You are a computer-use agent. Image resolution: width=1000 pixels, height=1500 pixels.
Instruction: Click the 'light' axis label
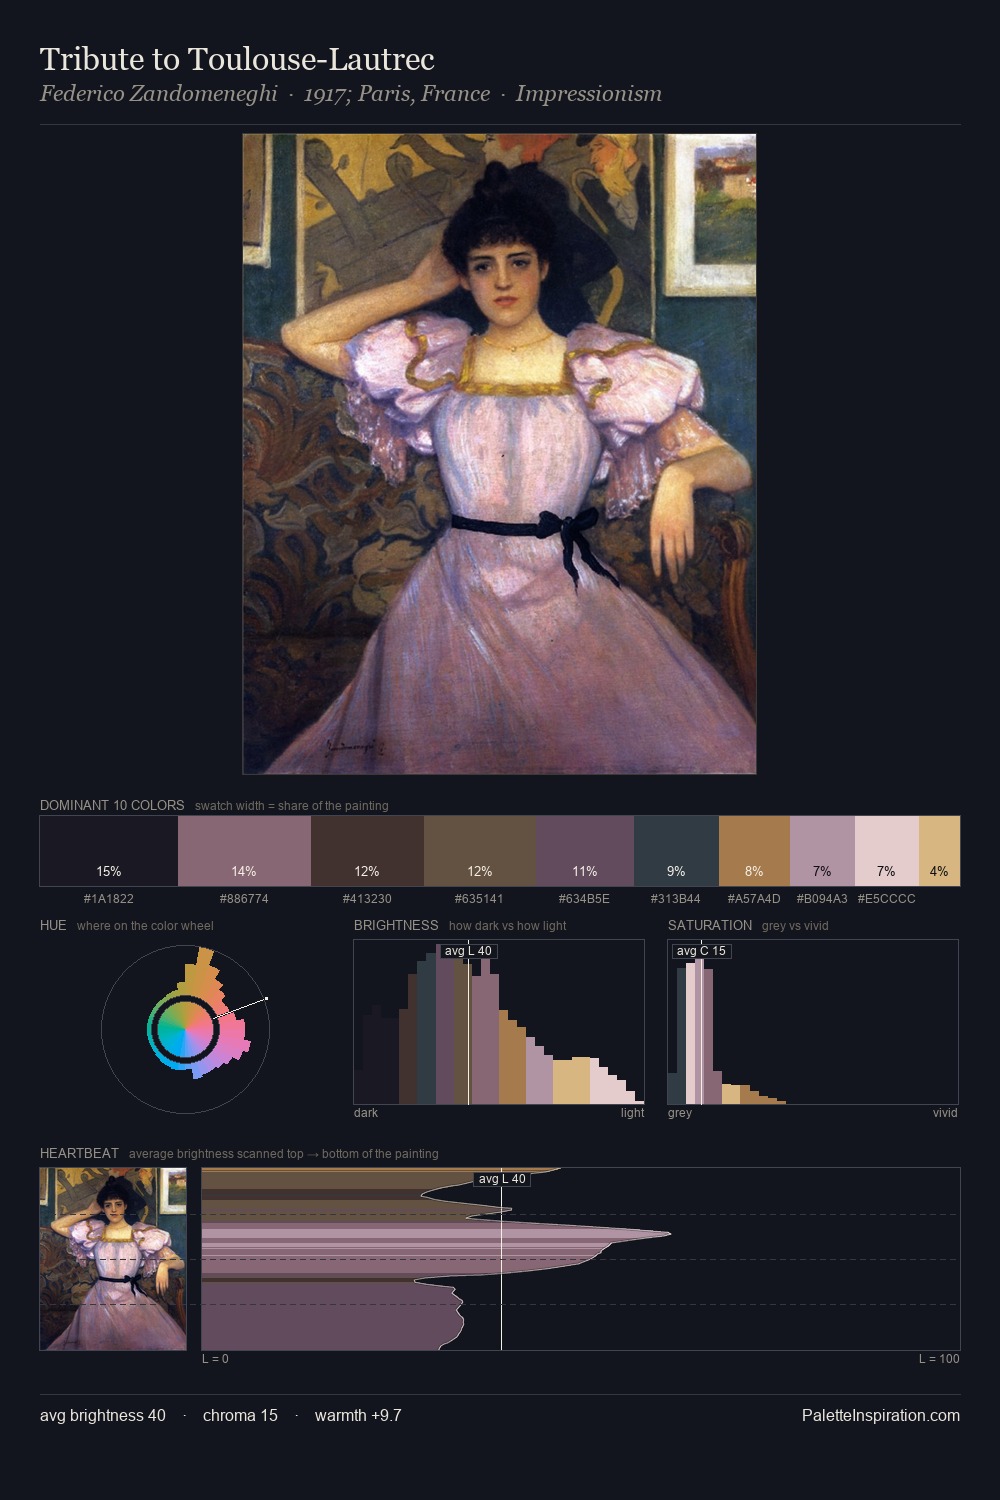point(632,1113)
